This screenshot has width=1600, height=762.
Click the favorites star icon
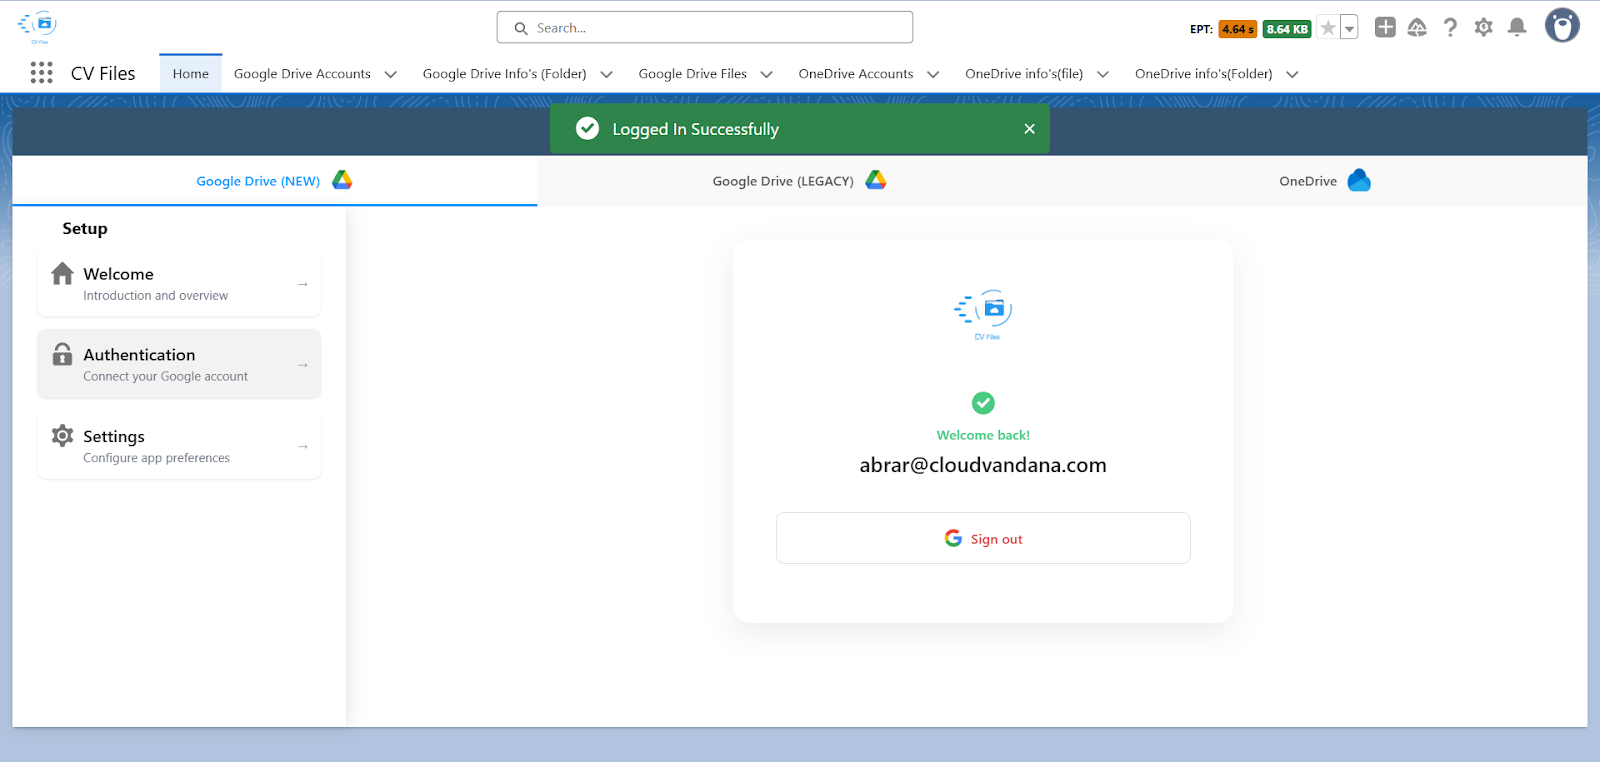pos(1327,28)
